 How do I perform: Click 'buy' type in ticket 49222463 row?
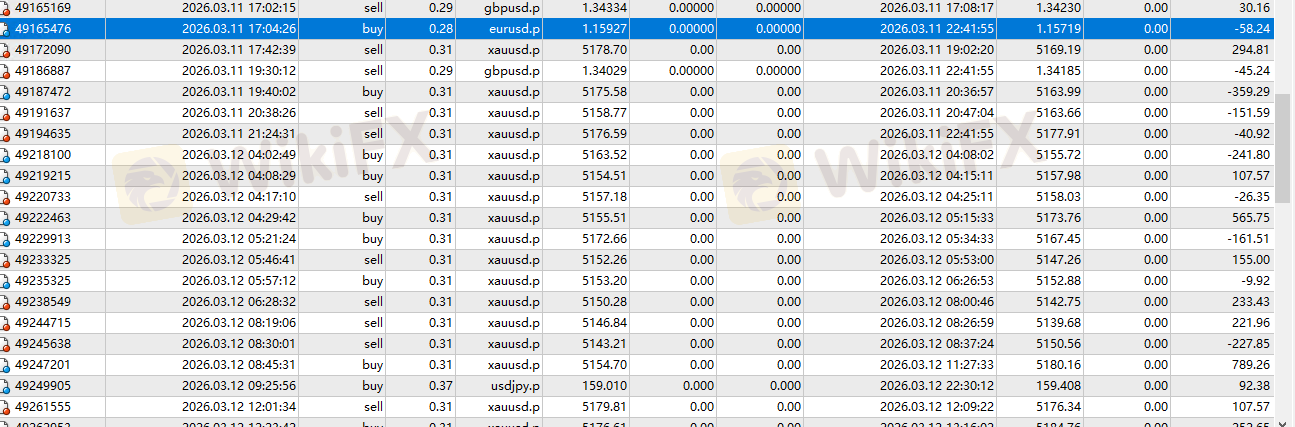point(373,218)
